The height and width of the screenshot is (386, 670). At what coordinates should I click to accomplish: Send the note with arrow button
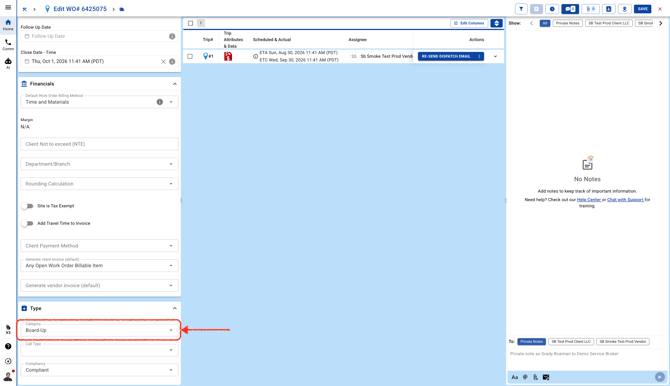click(x=660, y=377)
